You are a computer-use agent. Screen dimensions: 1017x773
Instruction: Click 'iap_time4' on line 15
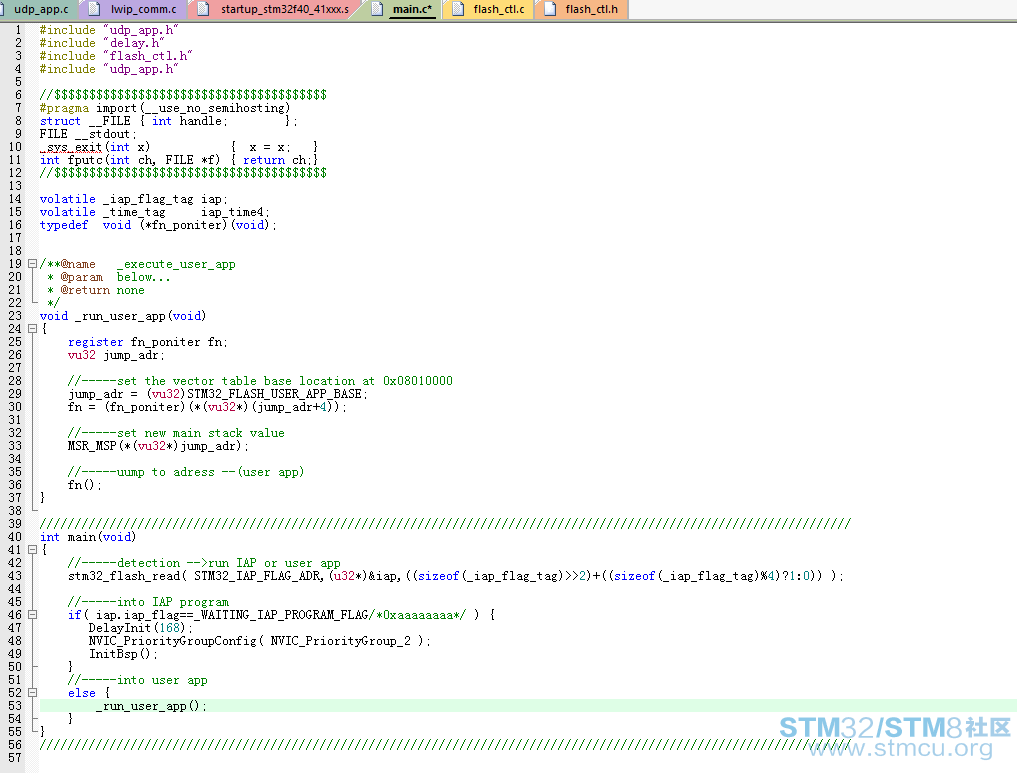point(232,212)
